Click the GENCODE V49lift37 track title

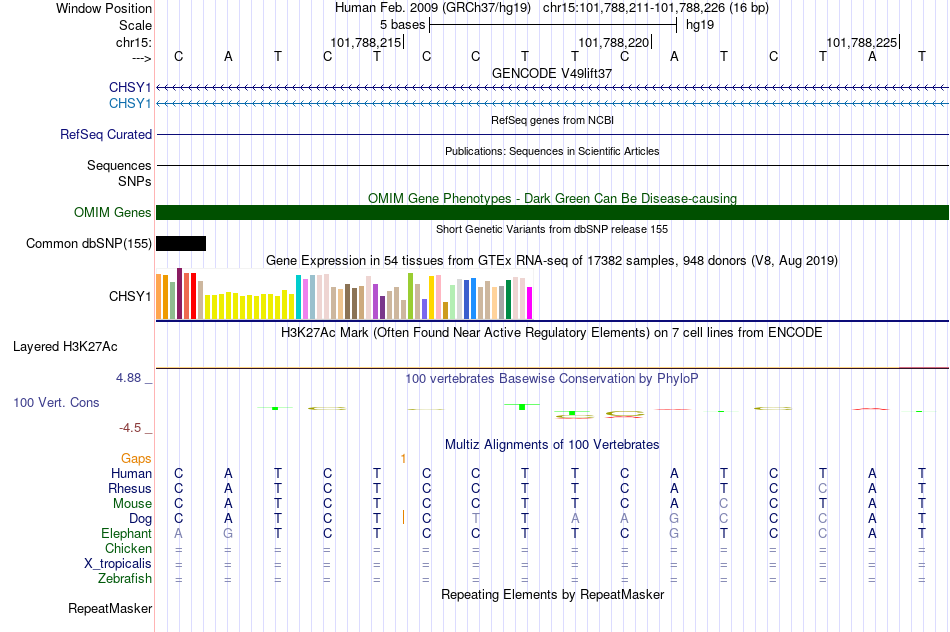tap(552, 73)
